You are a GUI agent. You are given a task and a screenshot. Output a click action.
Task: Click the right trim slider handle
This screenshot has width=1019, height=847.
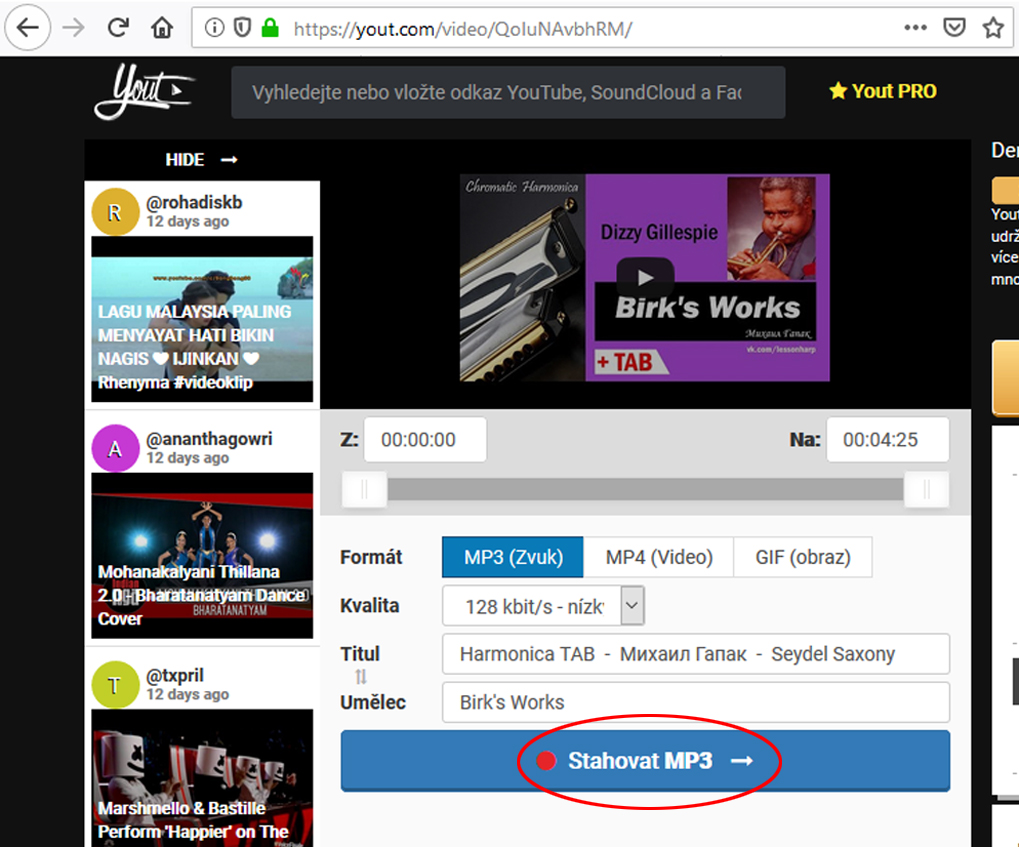click(x=926, y=489)
